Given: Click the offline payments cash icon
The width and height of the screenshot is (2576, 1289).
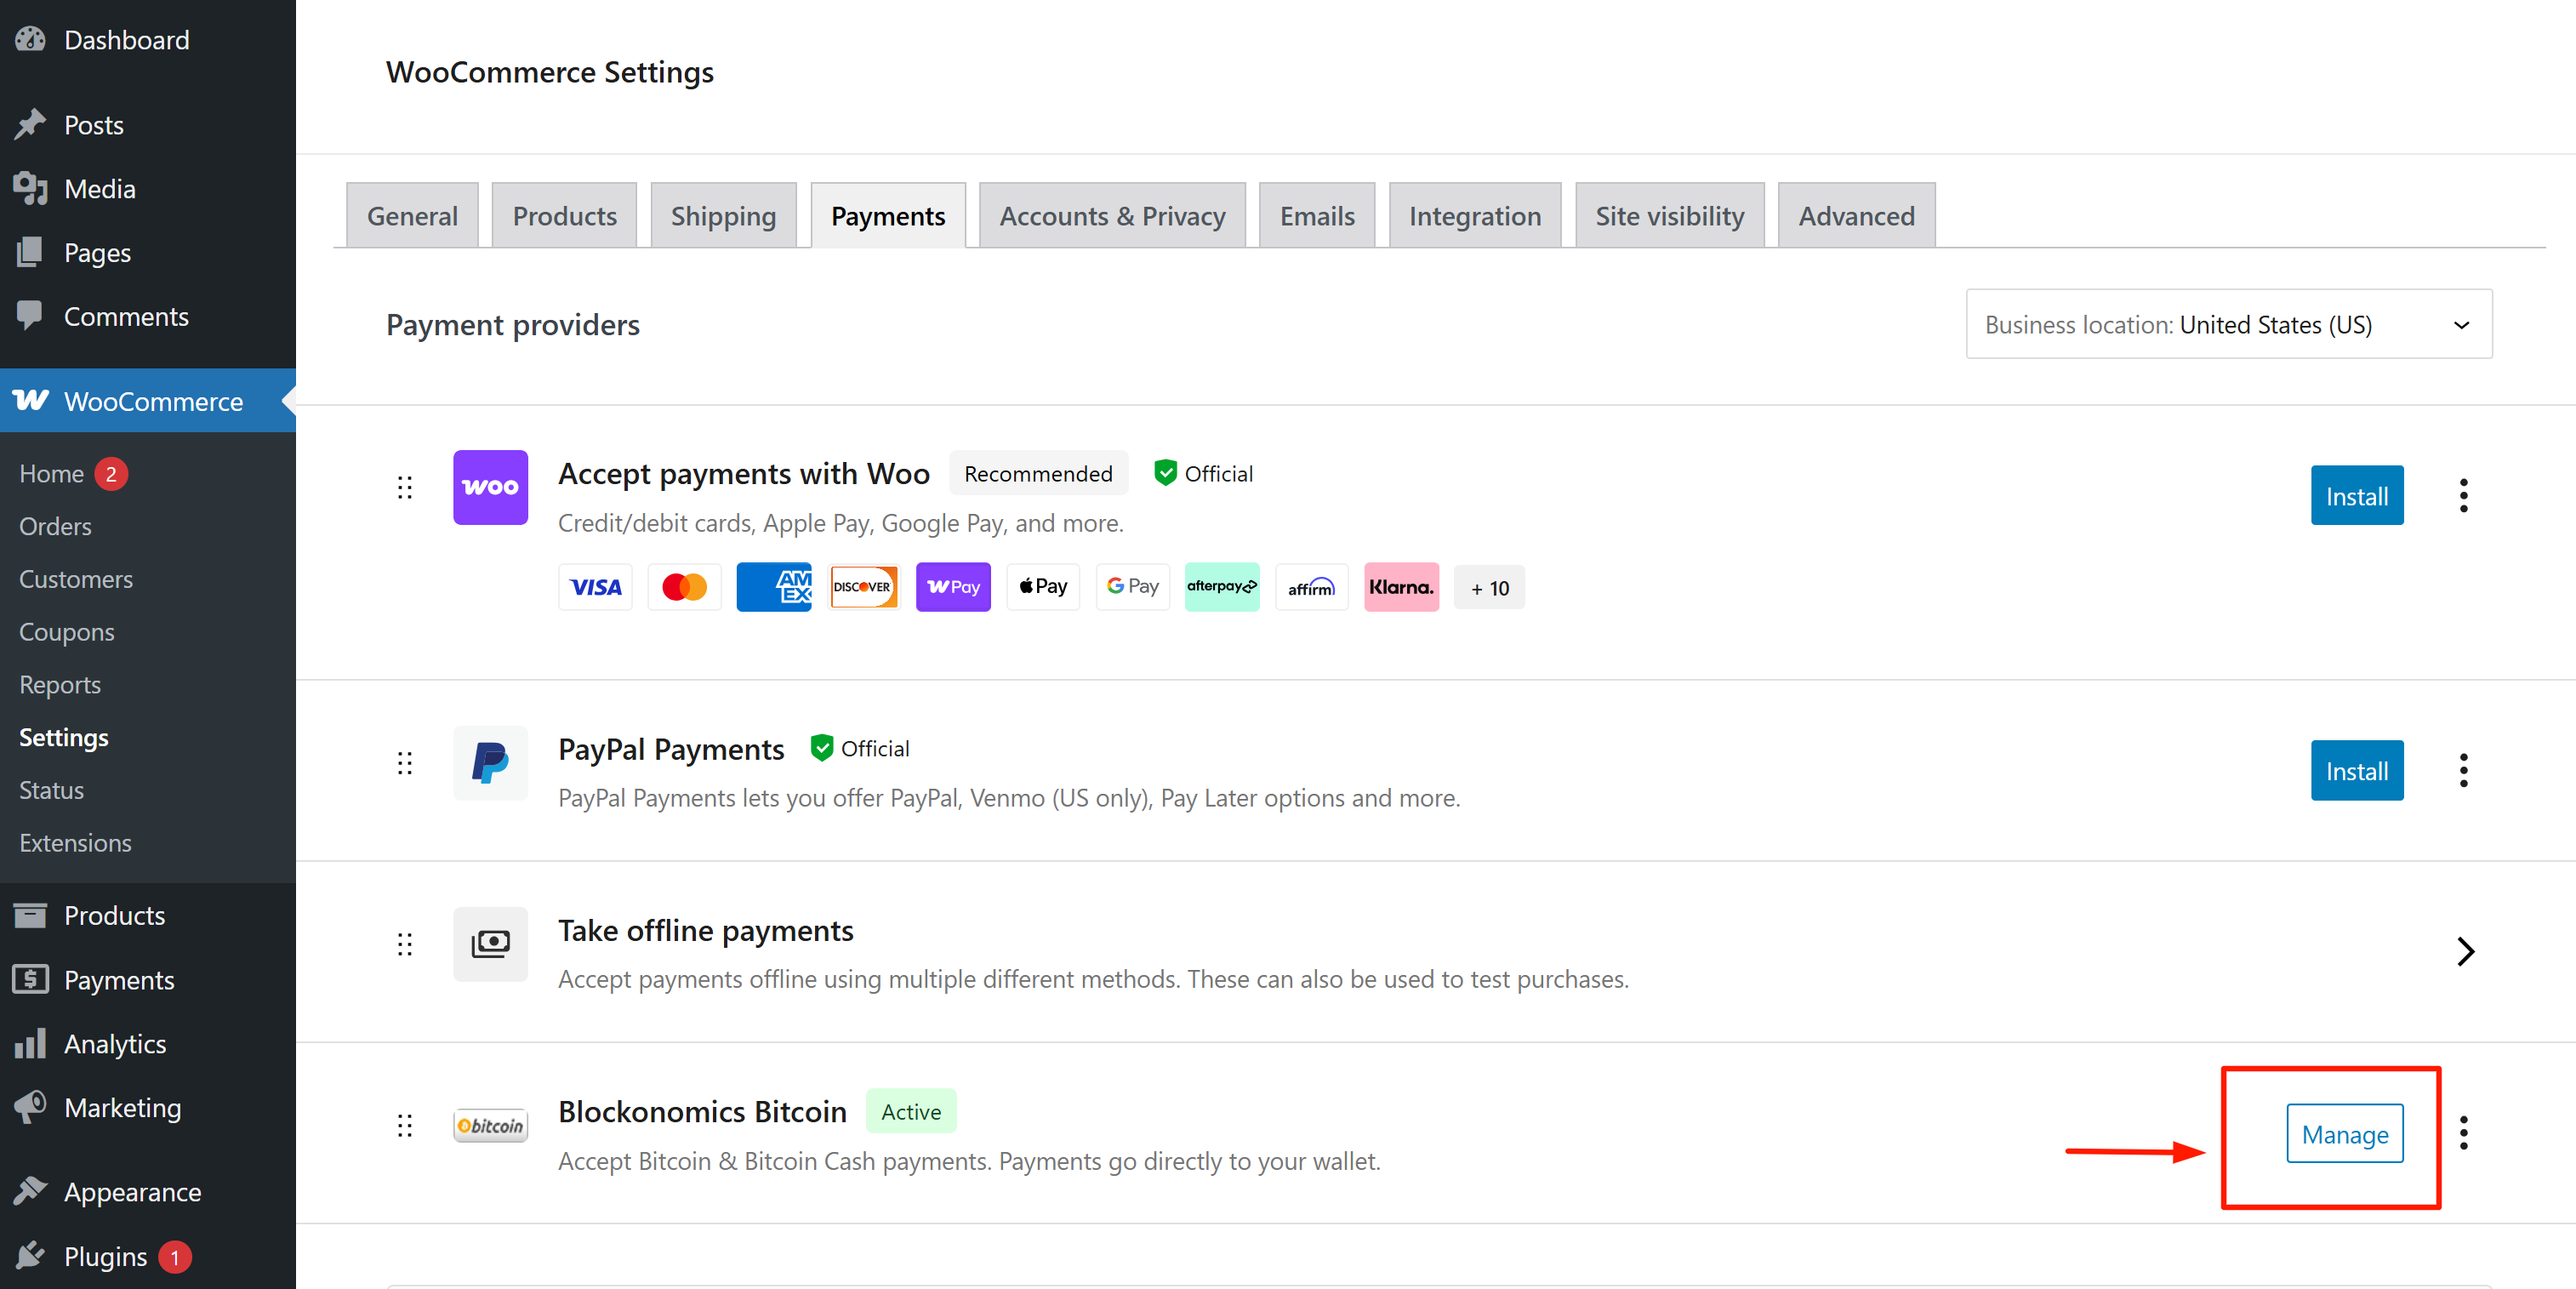Looking at the screenshot, I should (x=490, y=944).
